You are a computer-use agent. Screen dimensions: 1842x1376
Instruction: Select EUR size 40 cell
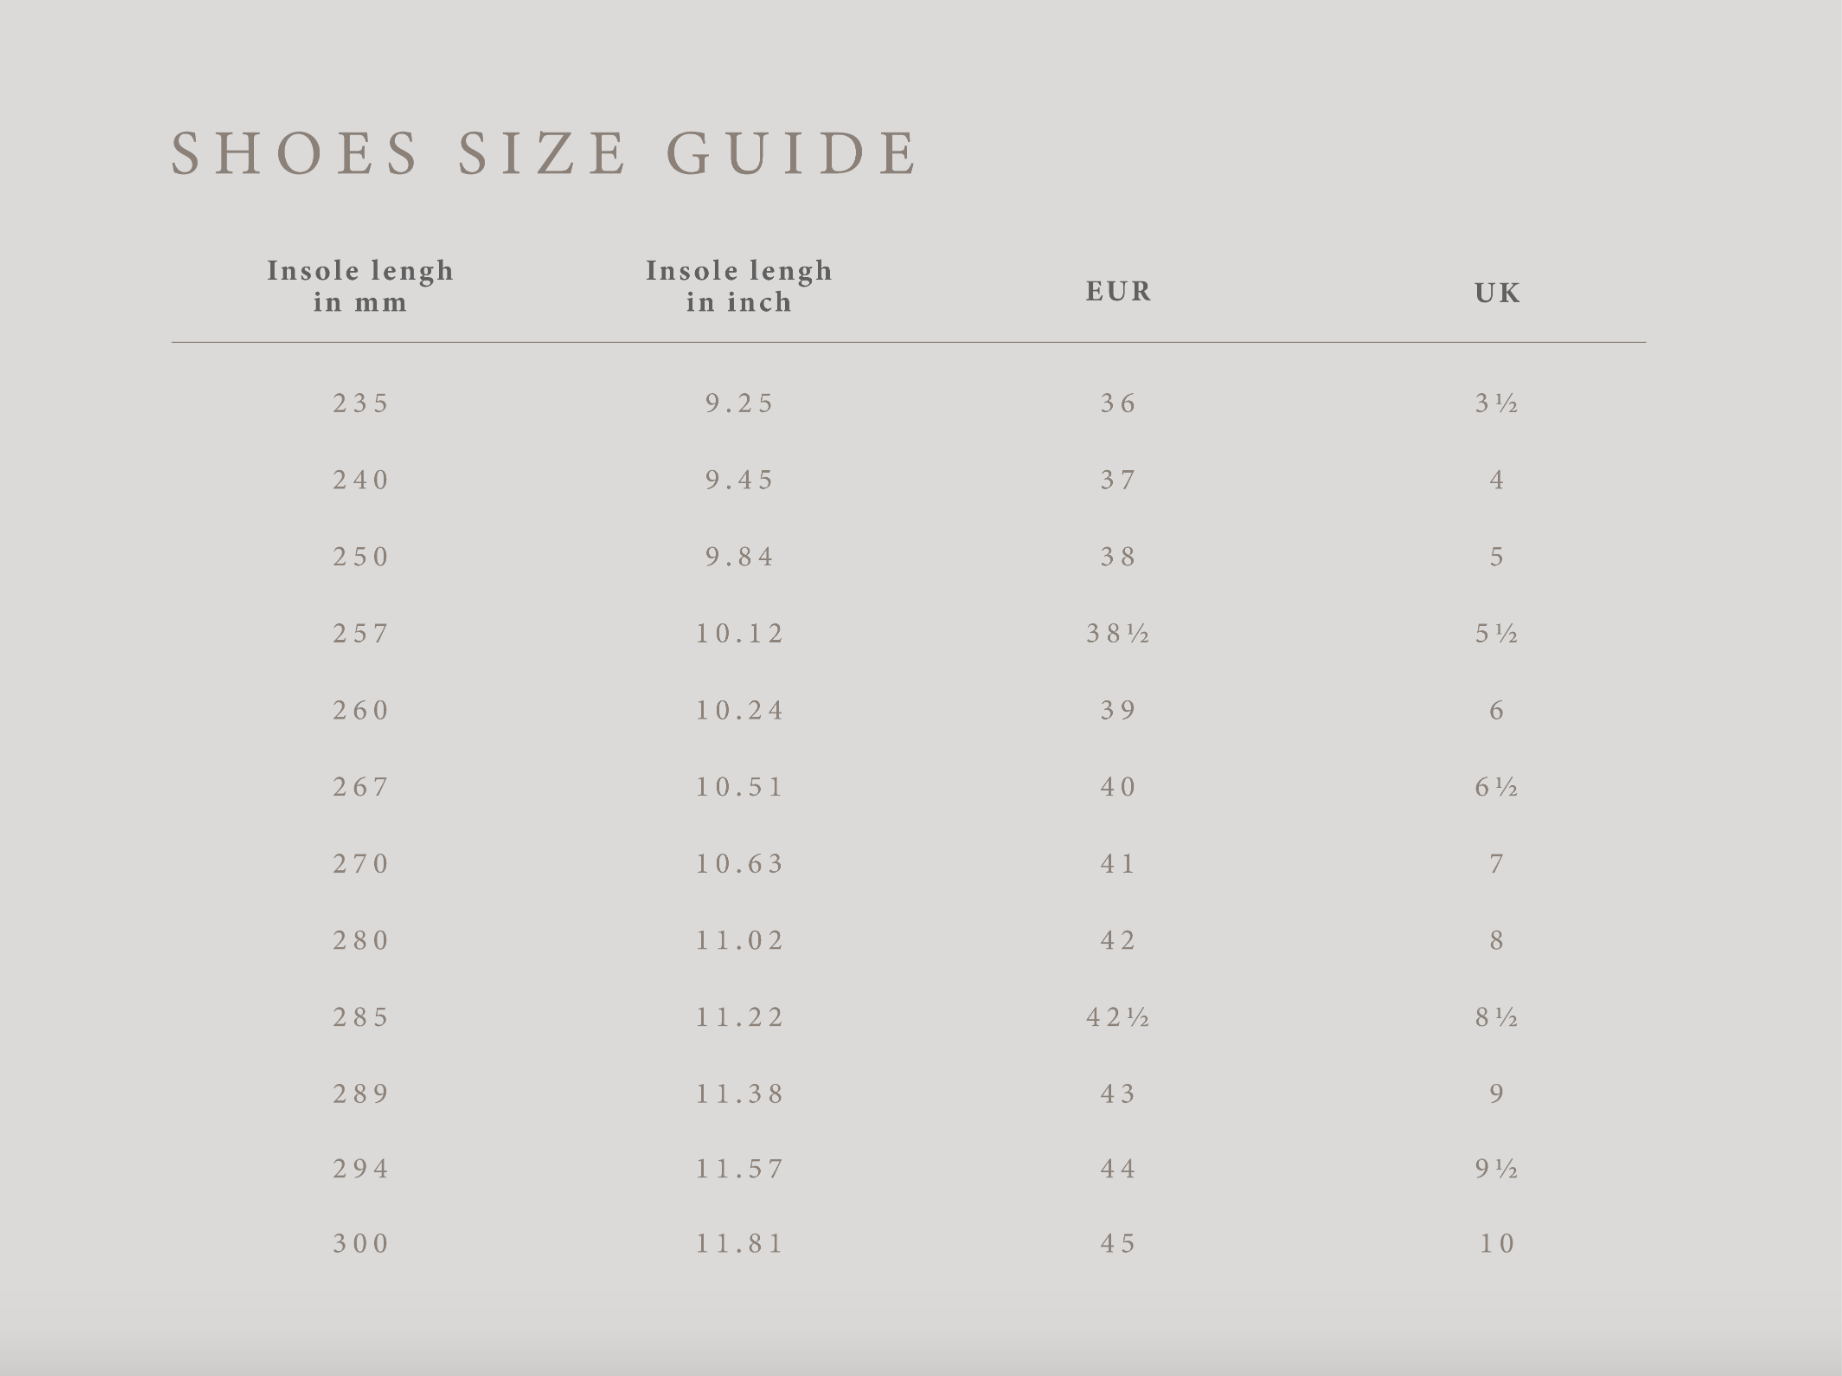pos(1118,788)
